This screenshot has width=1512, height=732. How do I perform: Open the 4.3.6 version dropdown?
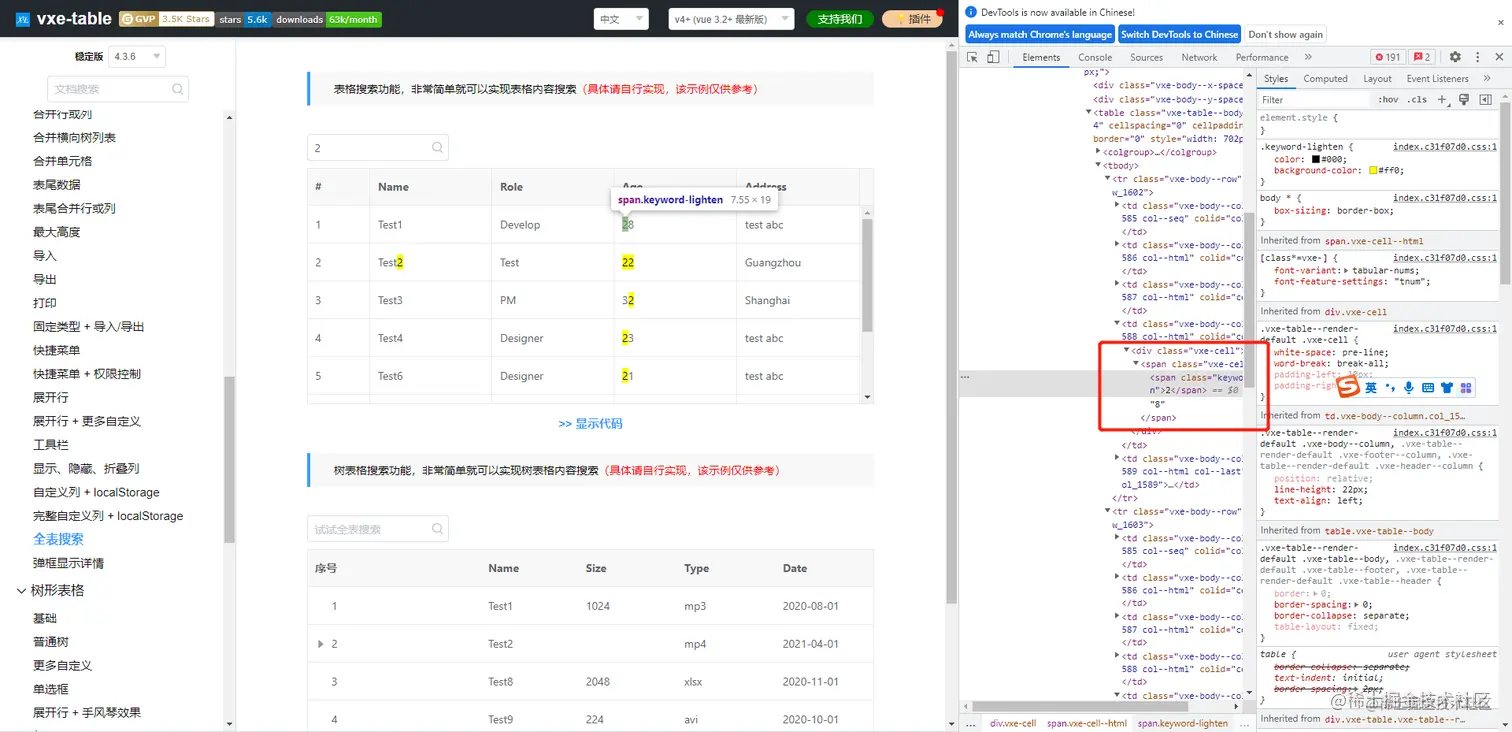click(137, 57)
